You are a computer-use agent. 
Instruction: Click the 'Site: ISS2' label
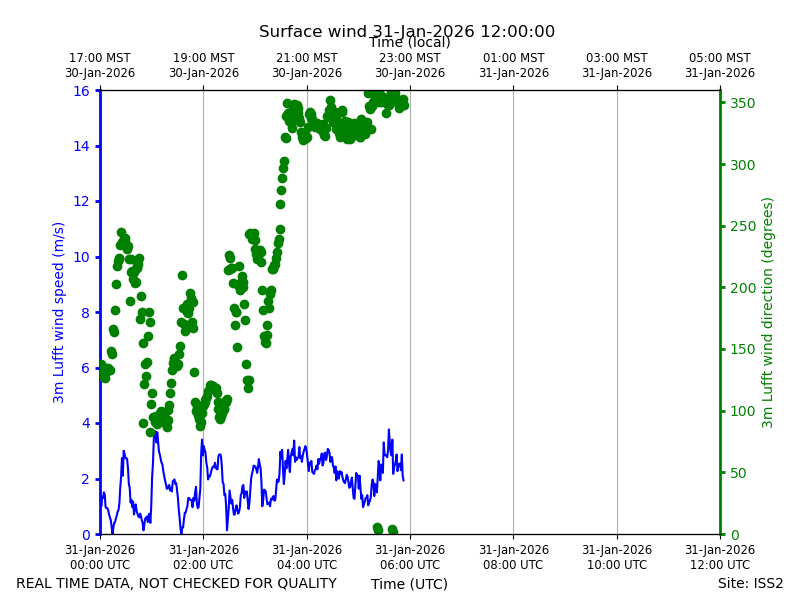tap(751, 584)
